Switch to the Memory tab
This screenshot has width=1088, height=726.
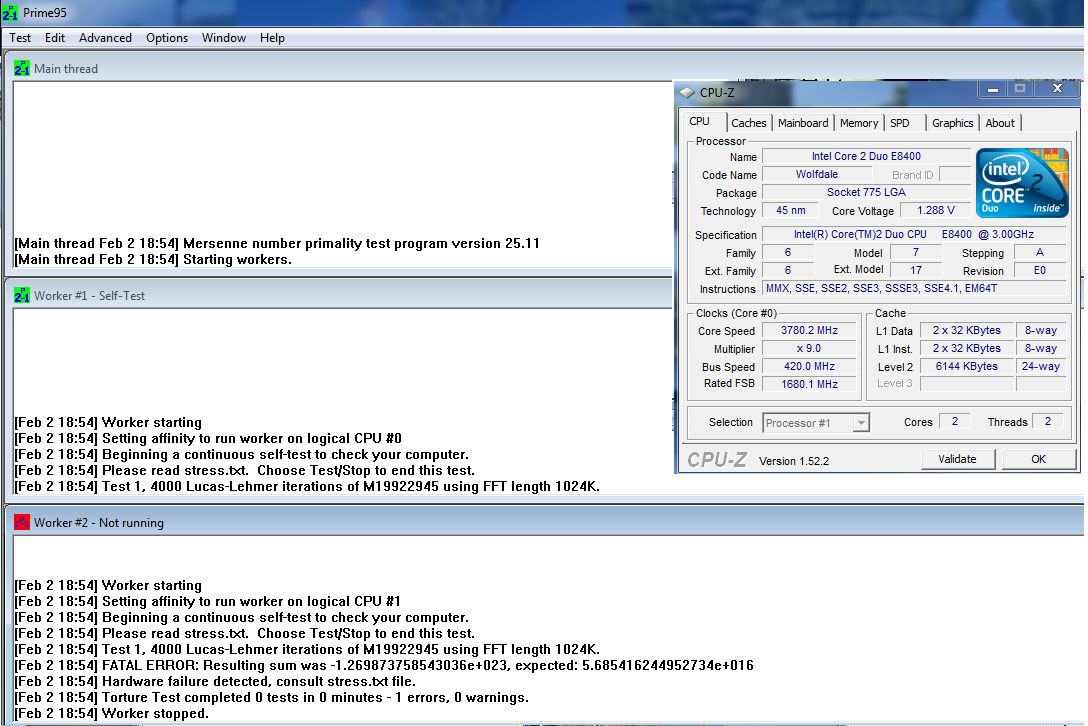pyautogui.click(x=858, y=123)
